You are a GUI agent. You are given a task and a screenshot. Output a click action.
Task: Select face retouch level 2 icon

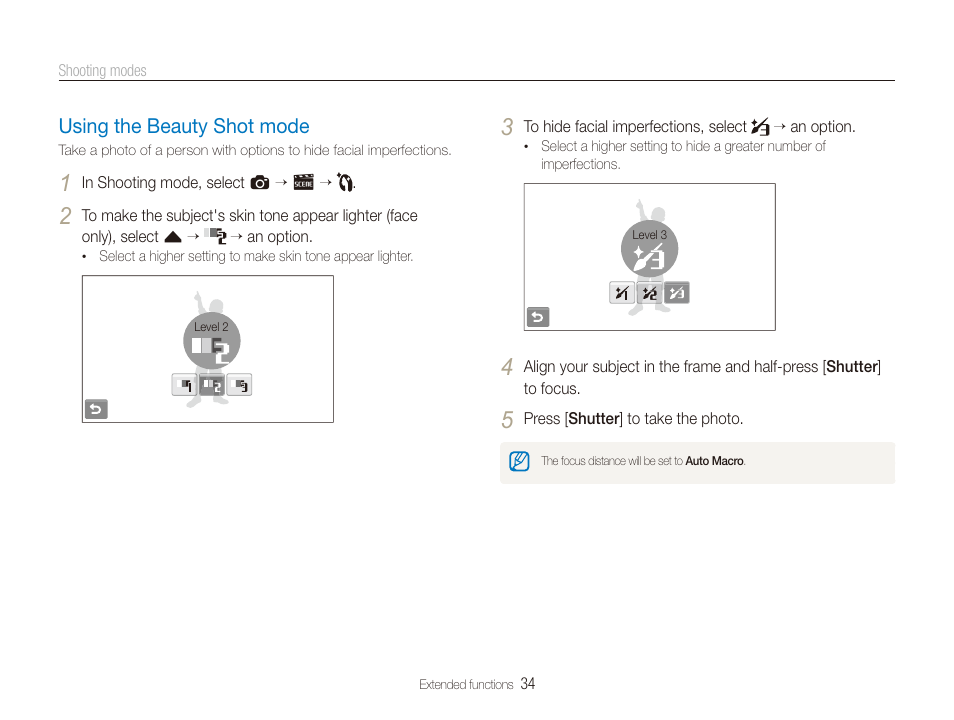(649, 293)
